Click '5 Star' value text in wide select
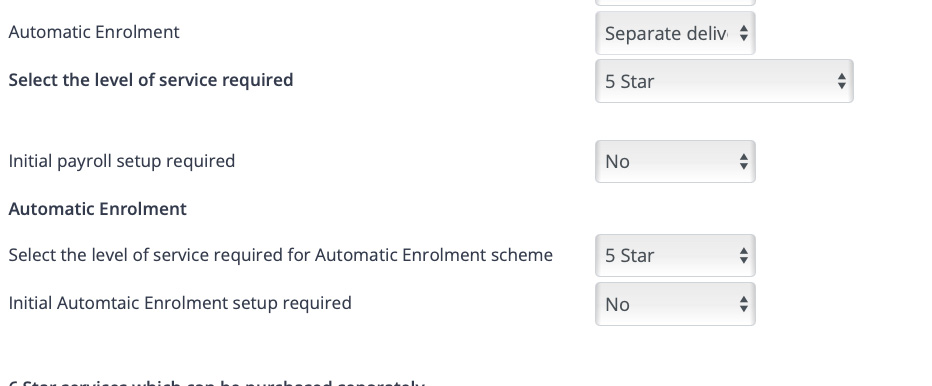The image size is (932, 386). 629,81
